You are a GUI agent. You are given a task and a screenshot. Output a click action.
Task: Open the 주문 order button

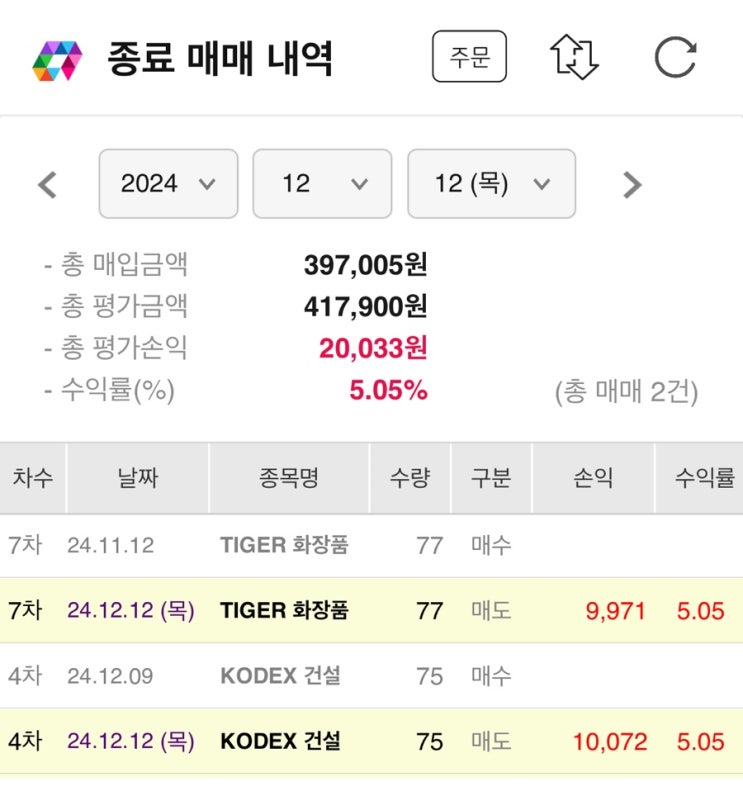[469, 57]
